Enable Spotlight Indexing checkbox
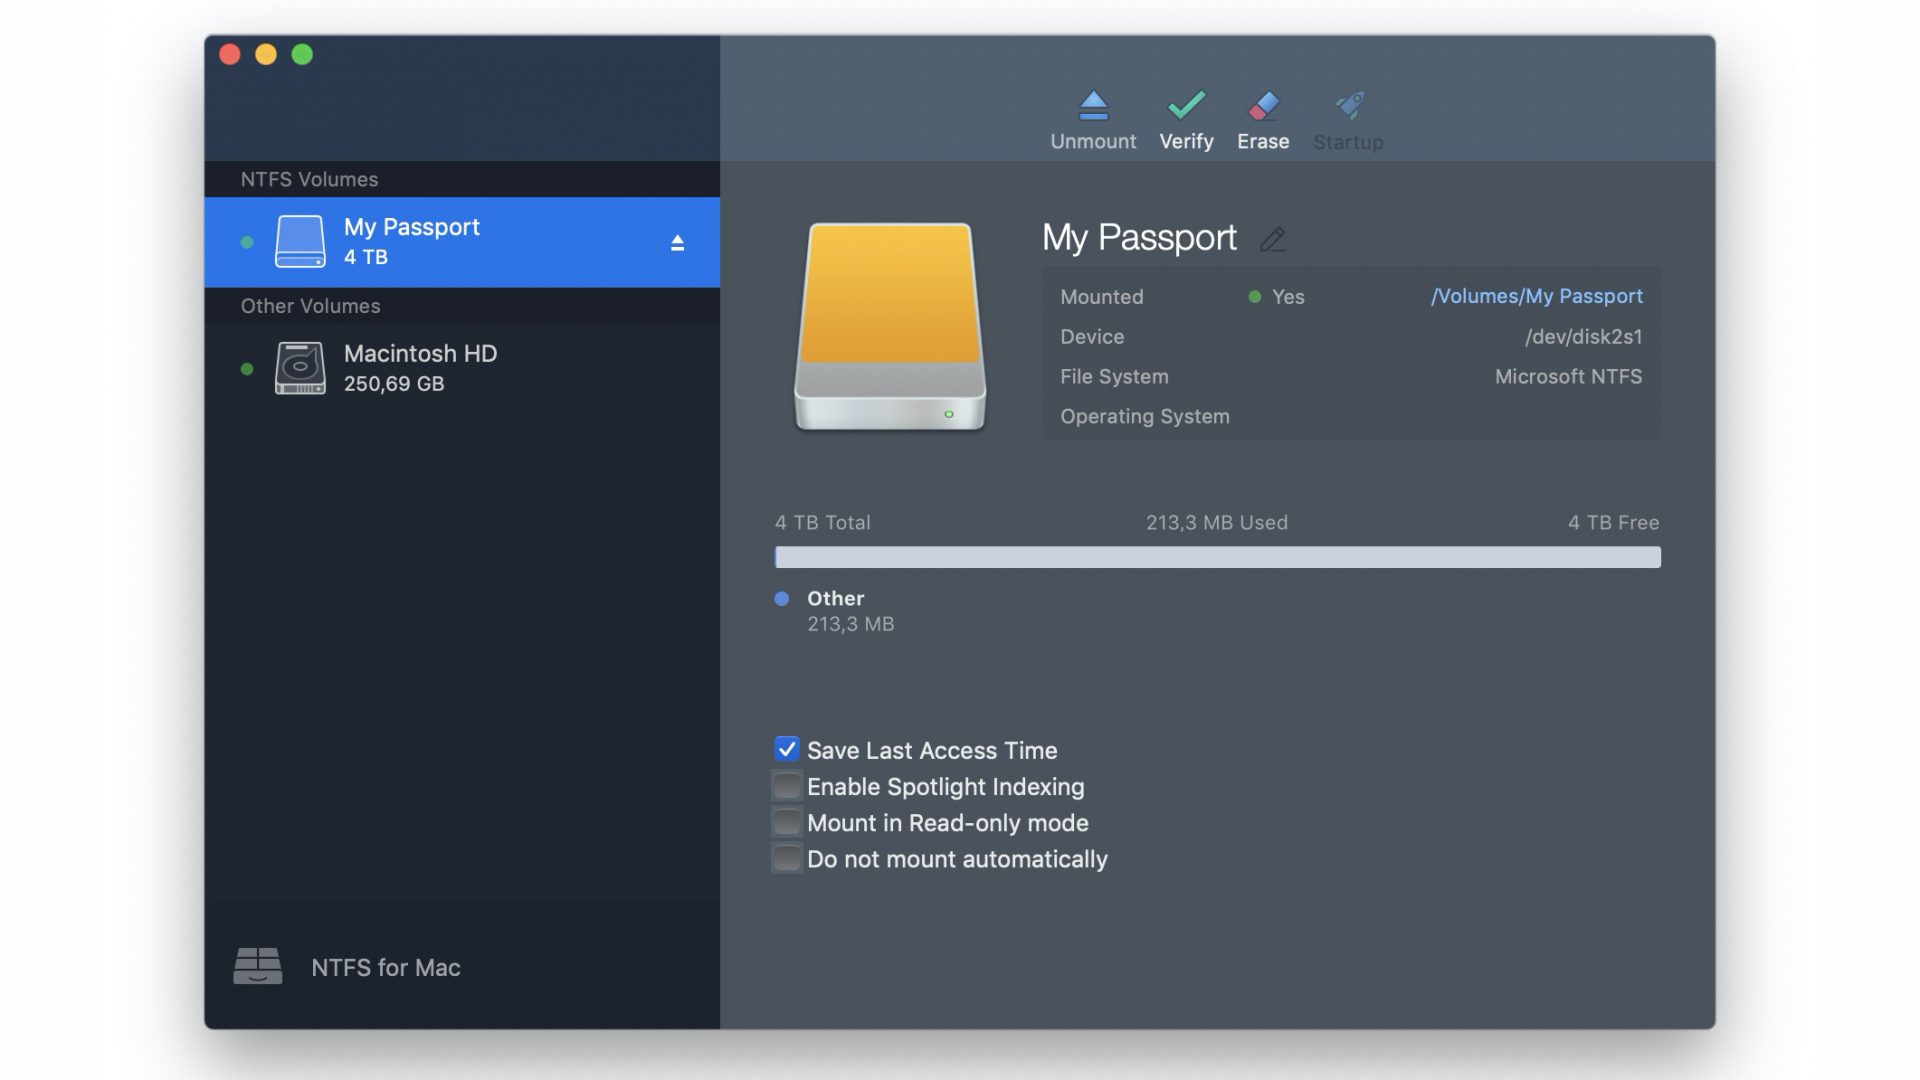This screenshot has height=1080, width=1920. tap(786, 786)
